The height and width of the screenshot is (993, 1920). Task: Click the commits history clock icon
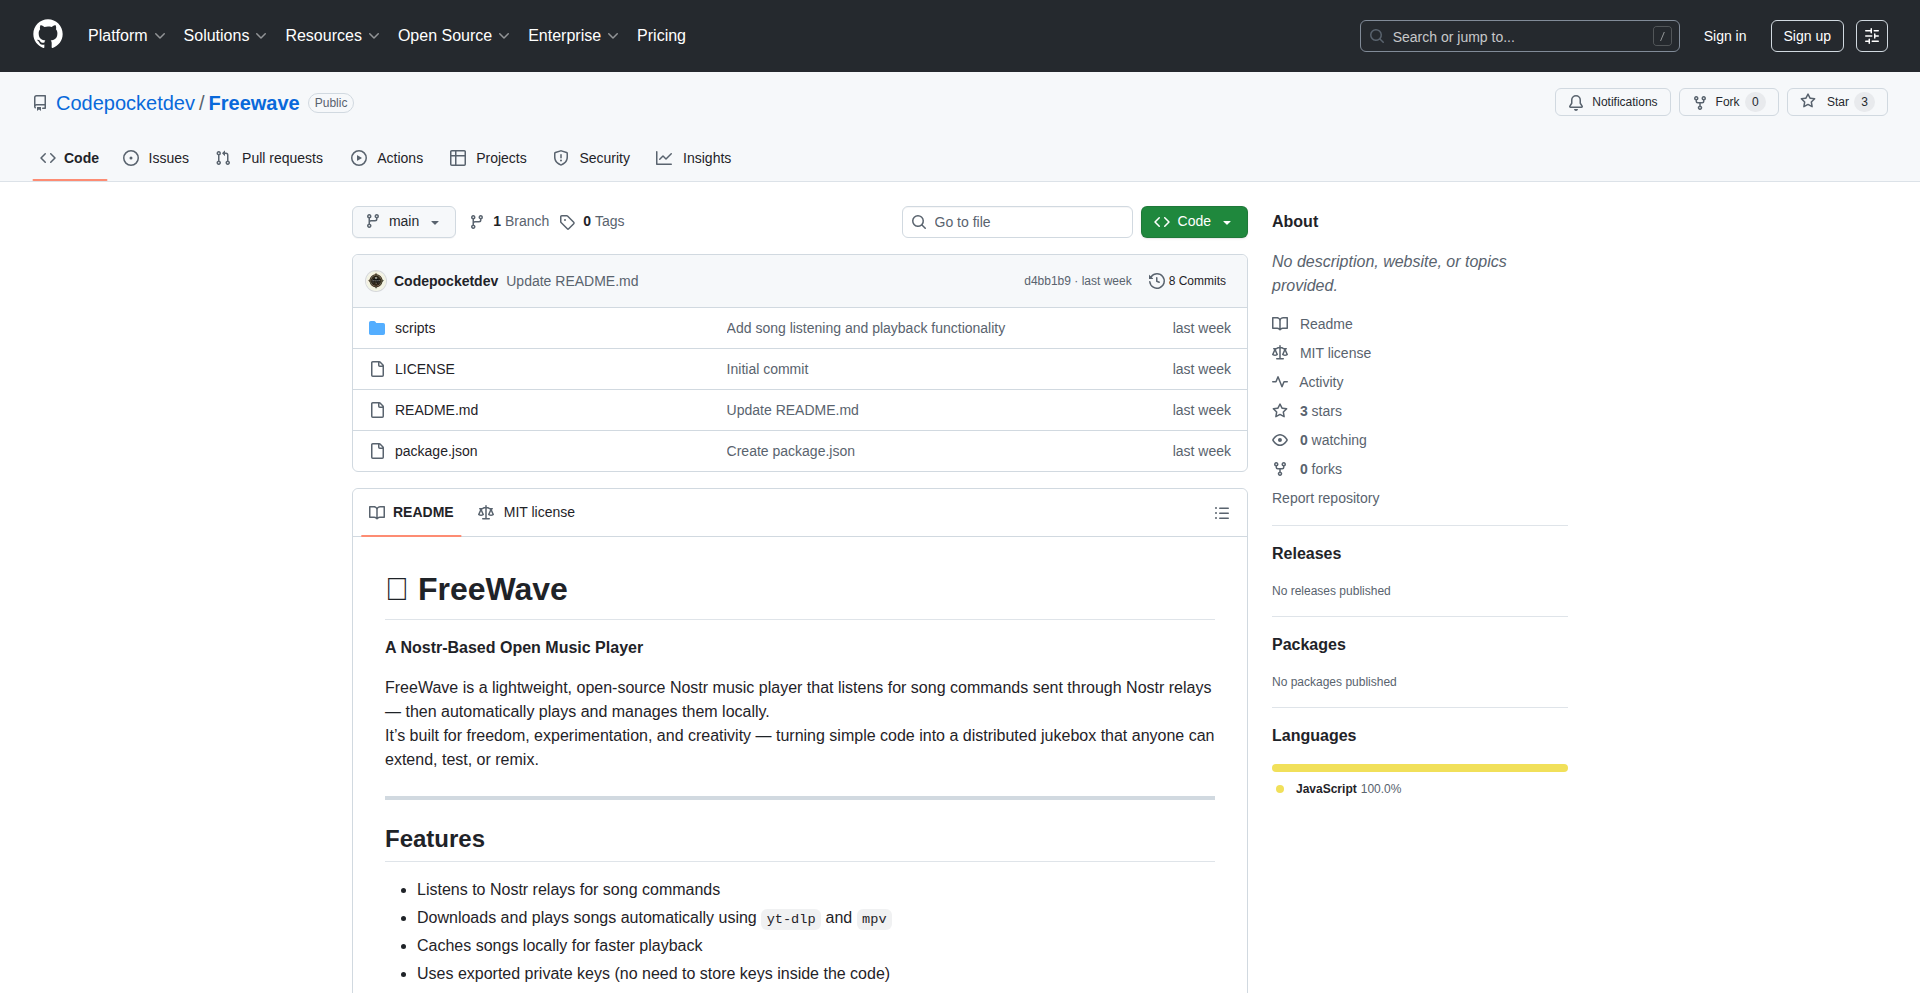coord(1156,281)
